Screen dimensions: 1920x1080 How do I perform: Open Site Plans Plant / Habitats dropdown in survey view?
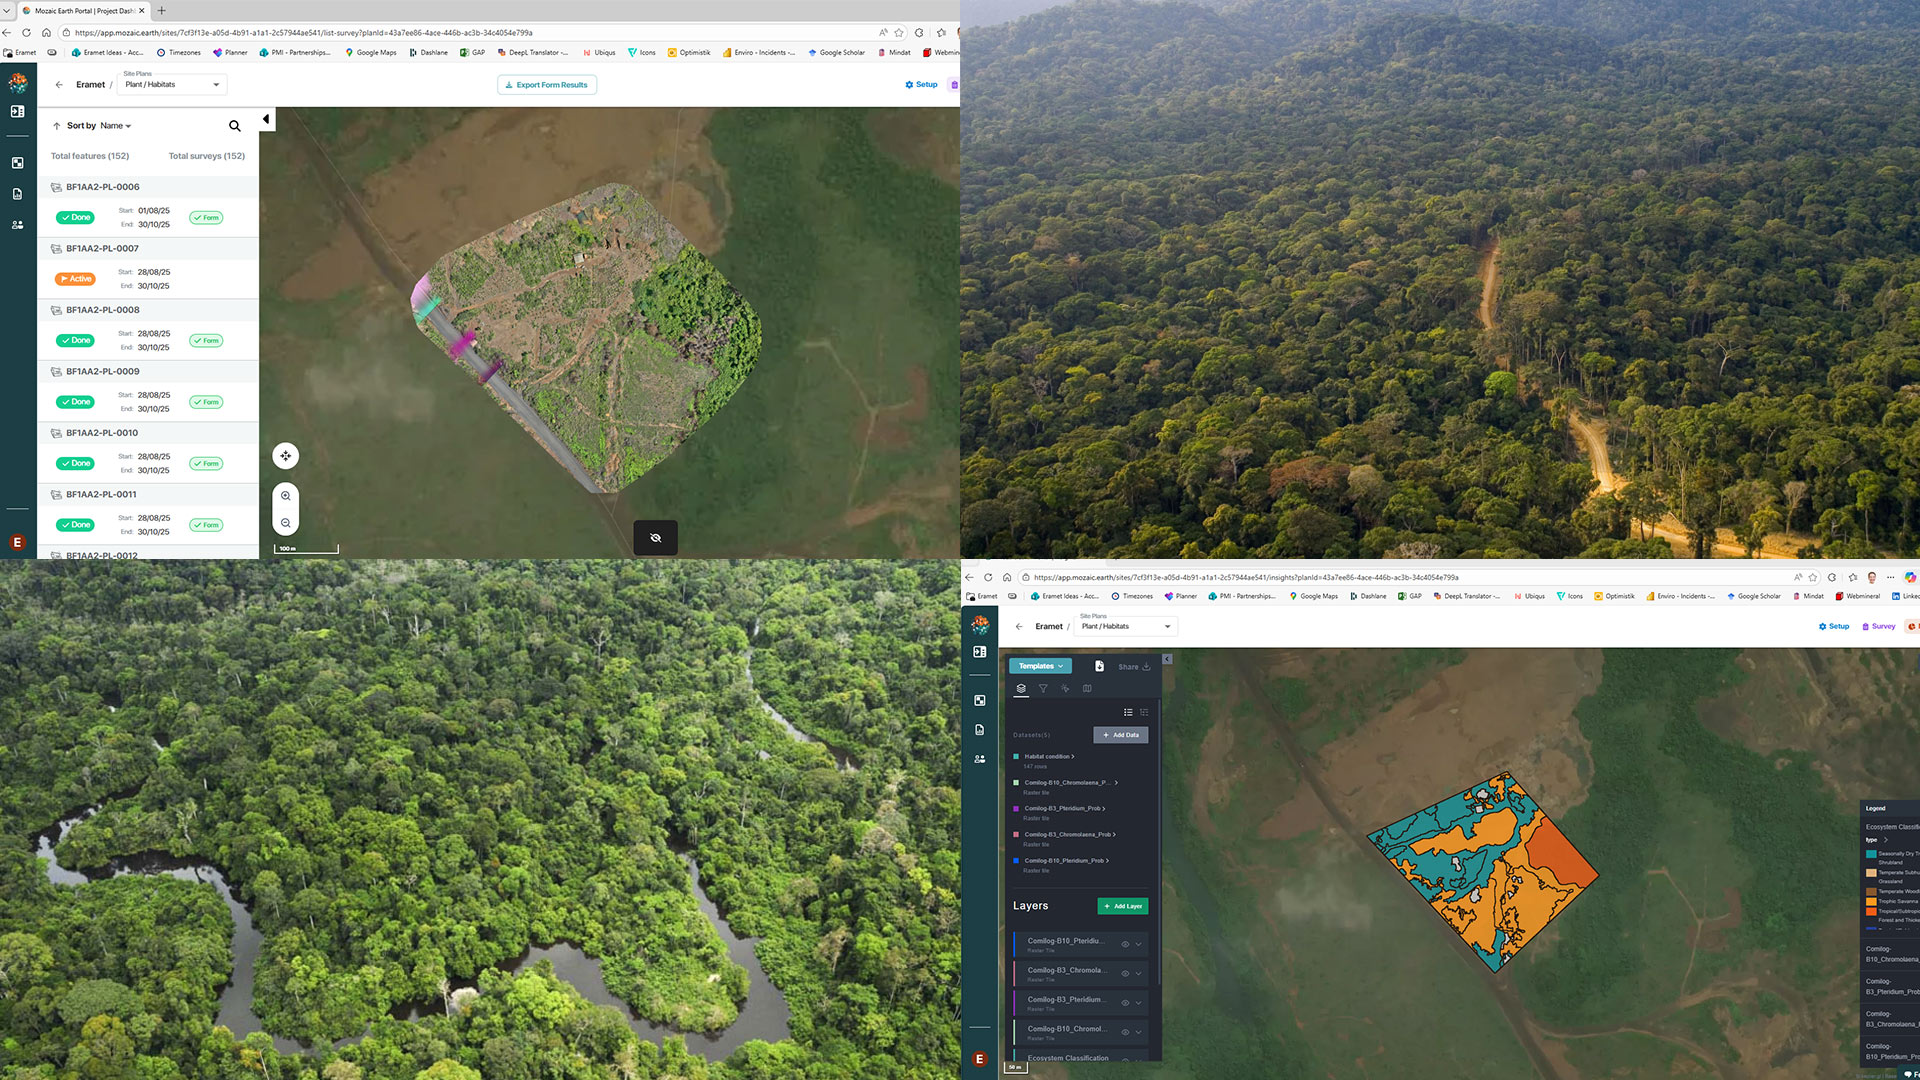coord(172,85)
